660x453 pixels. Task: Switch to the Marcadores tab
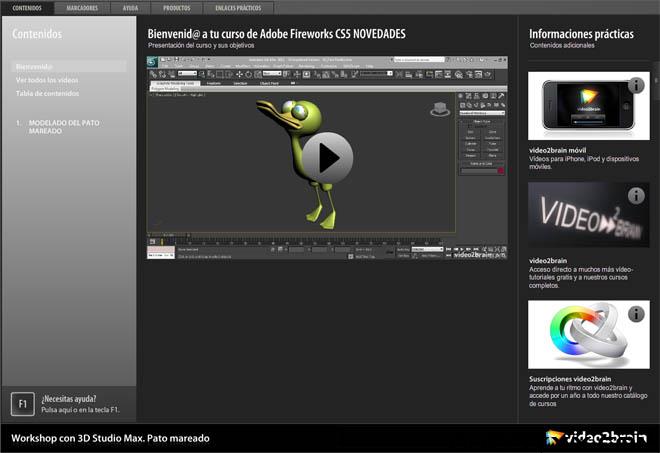(x=82, y=8)
